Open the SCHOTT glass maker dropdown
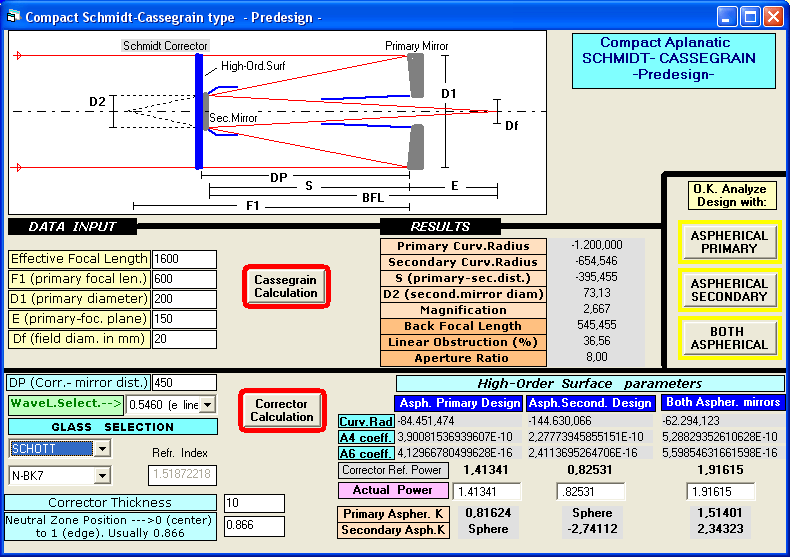Screen dimensions: 790x557 coord(102,448)
